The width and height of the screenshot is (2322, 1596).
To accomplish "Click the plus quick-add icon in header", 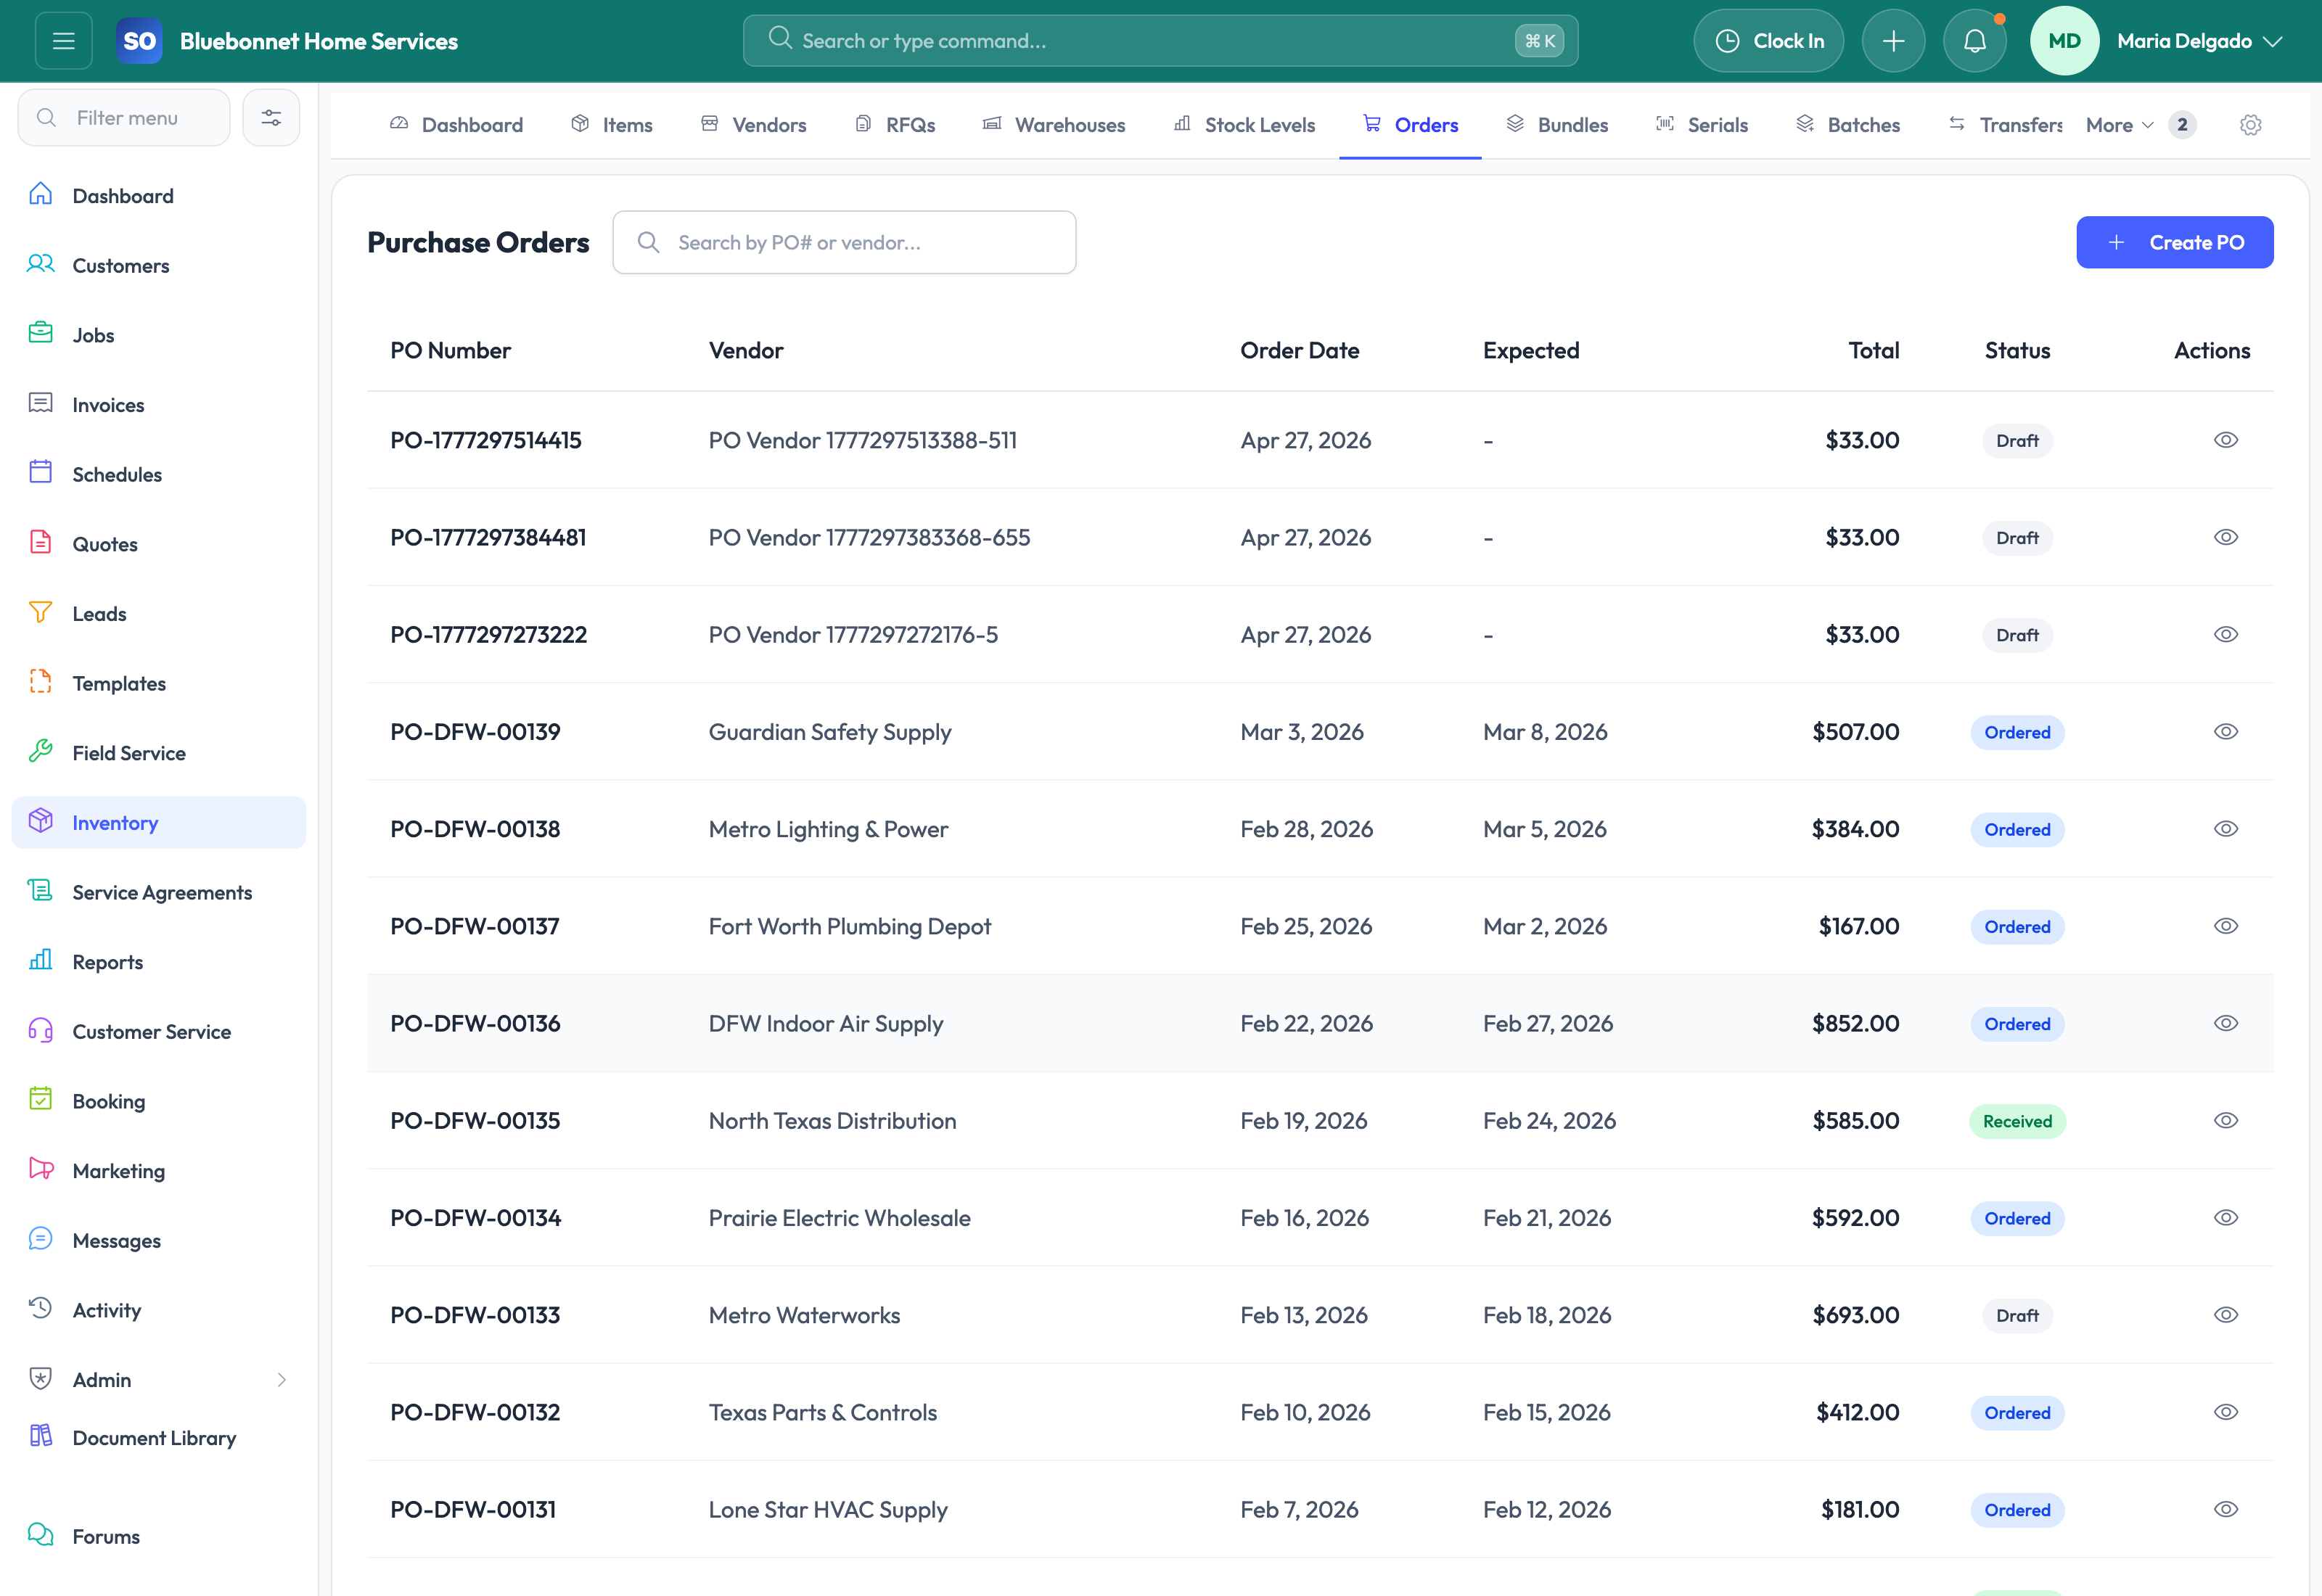I will tap(1893, 41).
